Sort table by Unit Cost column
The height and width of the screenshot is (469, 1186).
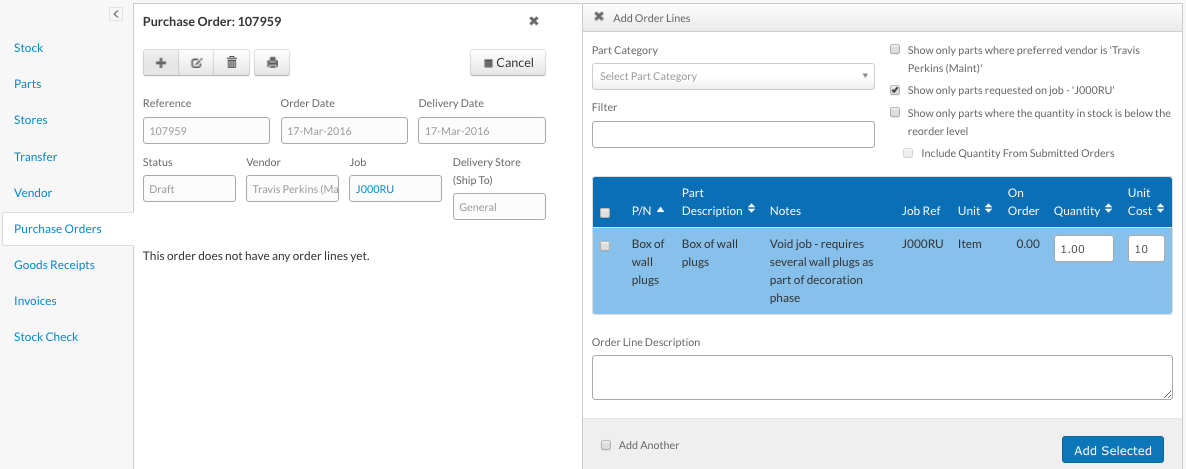tap(1145, 202)
